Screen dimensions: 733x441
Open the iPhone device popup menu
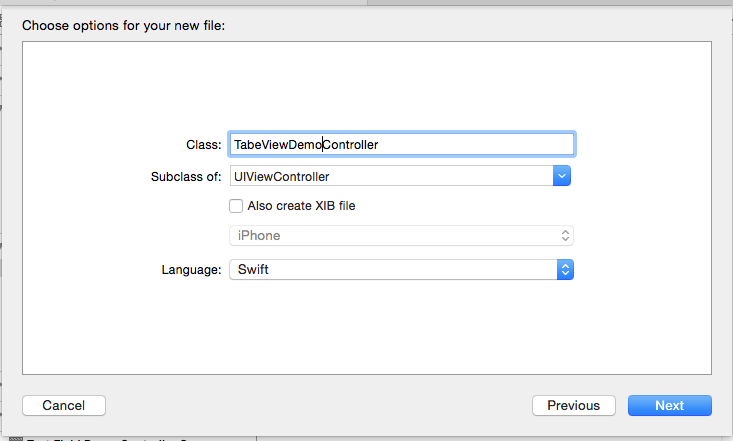400,236
